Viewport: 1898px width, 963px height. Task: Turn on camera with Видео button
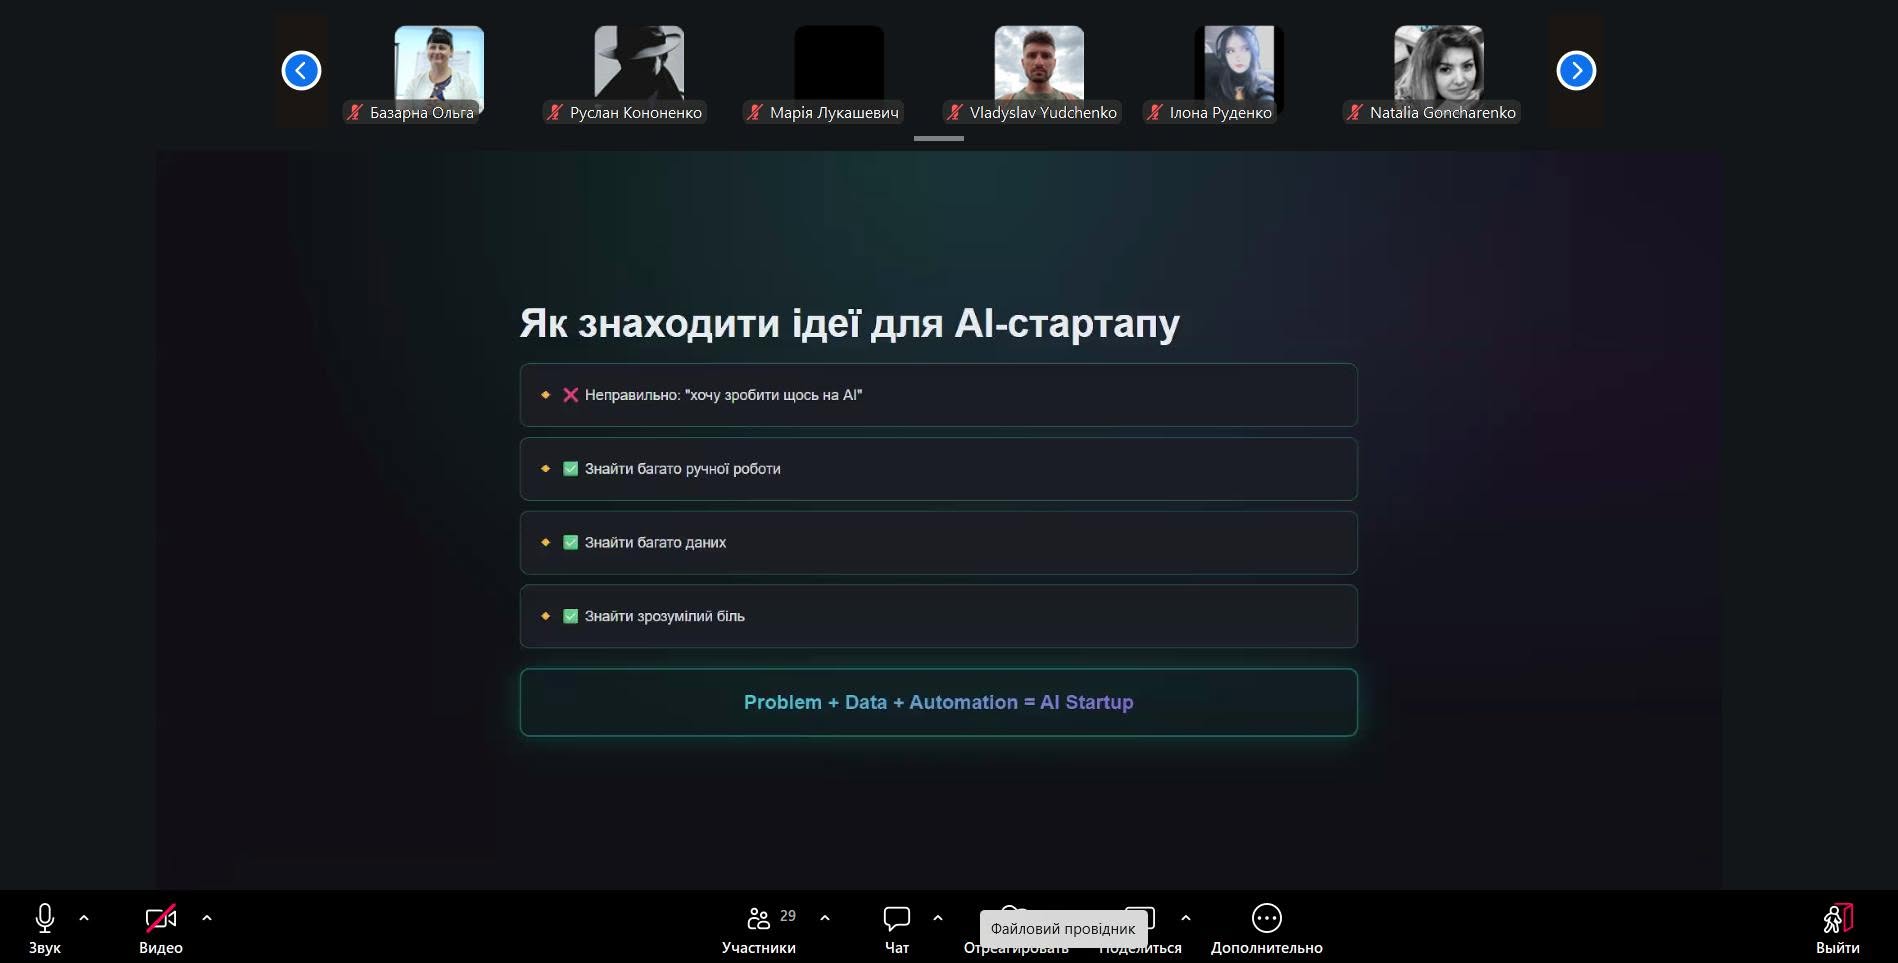point(161,929)
